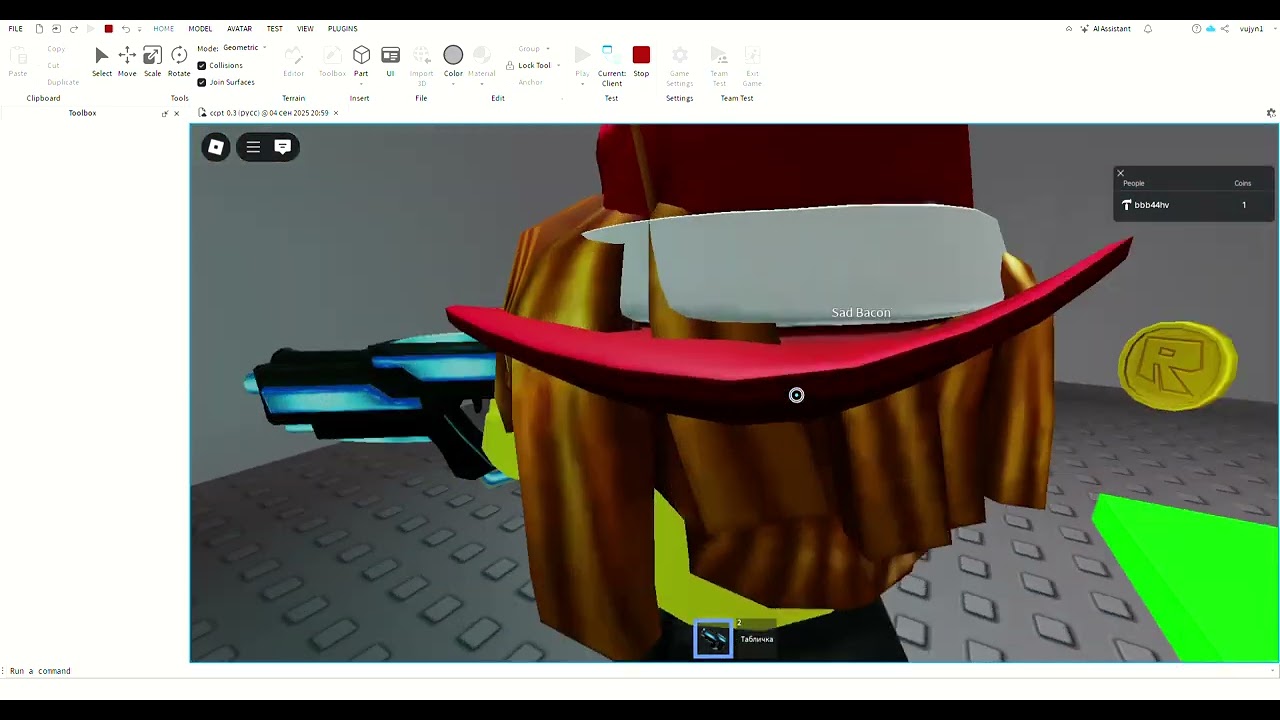Pop out the Toolbox panel
Viewport: 1280px width, 720px height.
coord(165,113)
